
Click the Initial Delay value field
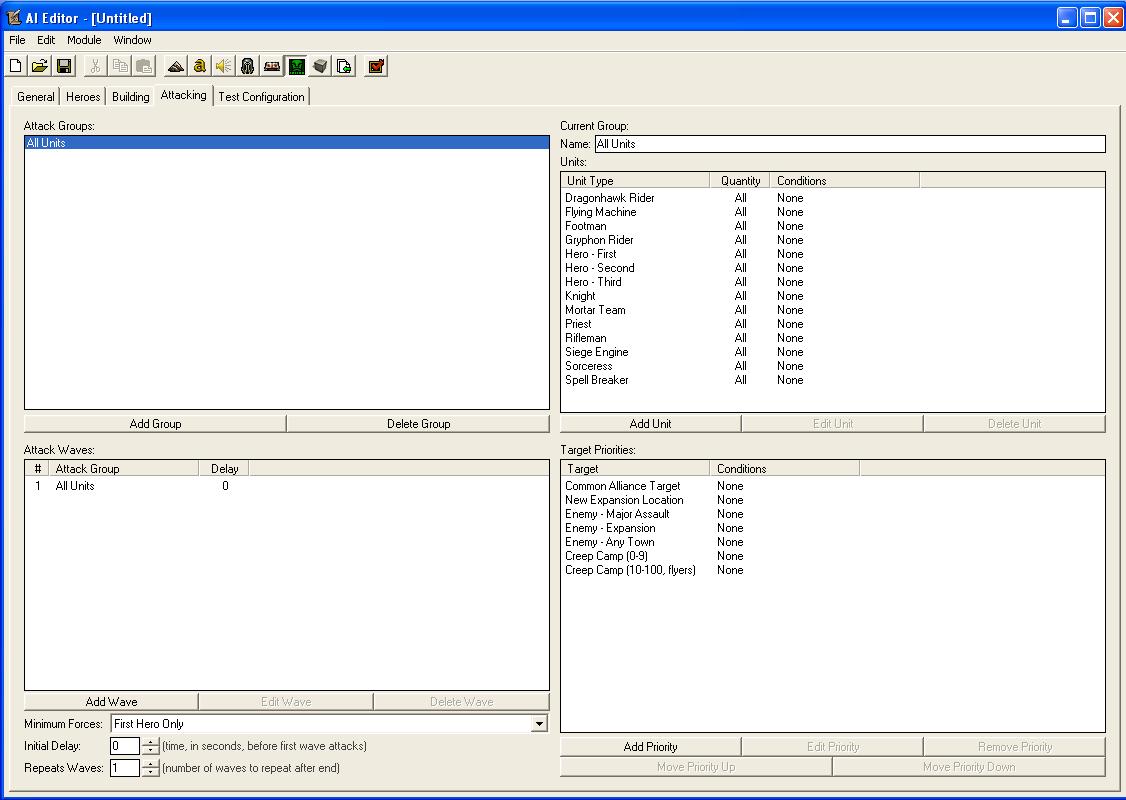[x=125, y=746]
